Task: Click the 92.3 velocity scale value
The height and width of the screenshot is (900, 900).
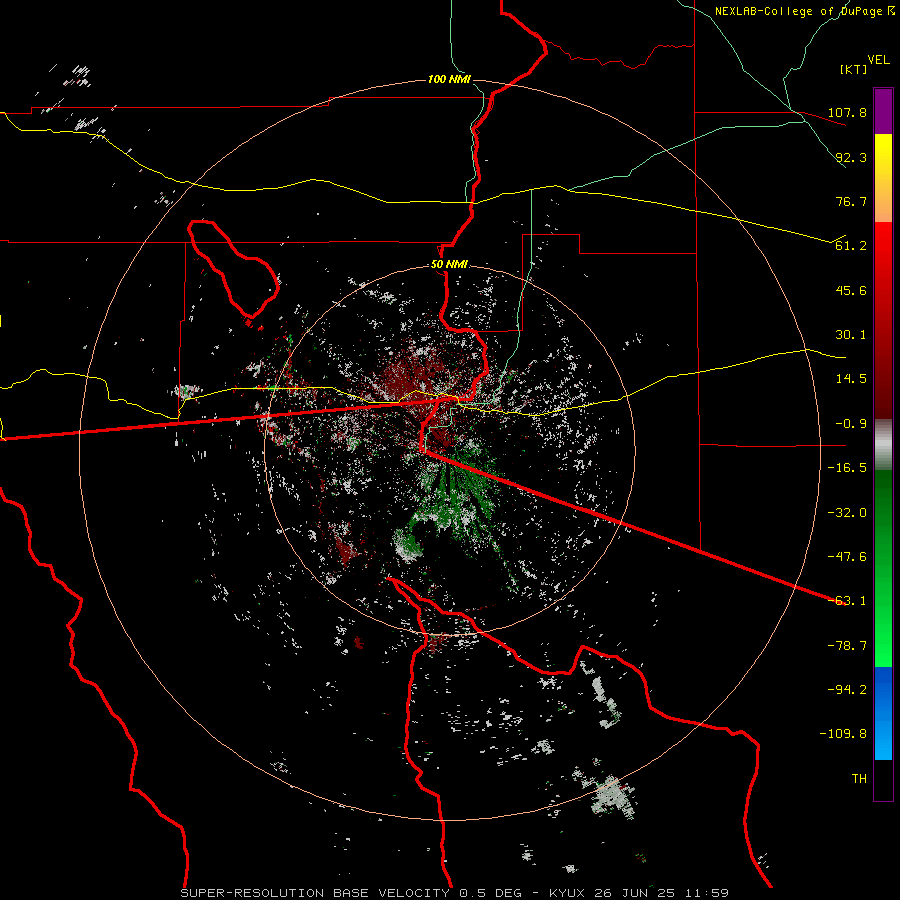Action: pyautogui.click(x=851, y=157)
